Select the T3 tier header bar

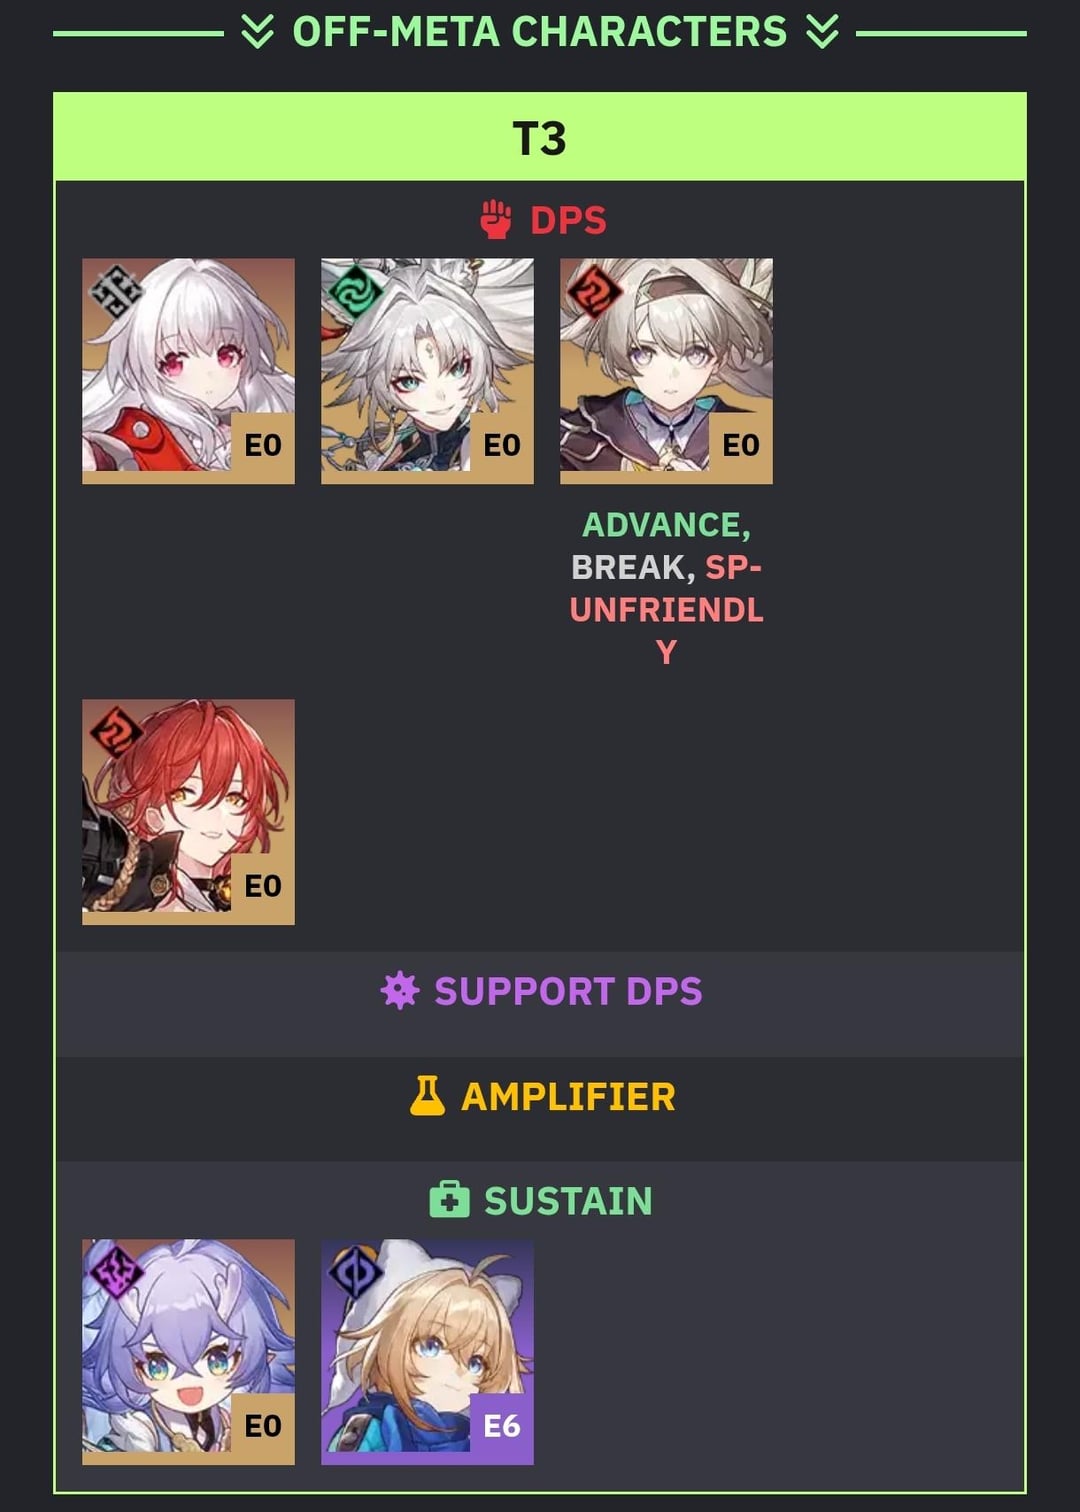540,138
